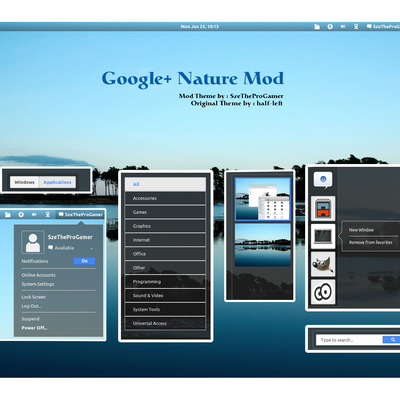The image size is (400, 400).
Task: Click the chat bubble icon in the dash
Action: click(x=323, y=180)
